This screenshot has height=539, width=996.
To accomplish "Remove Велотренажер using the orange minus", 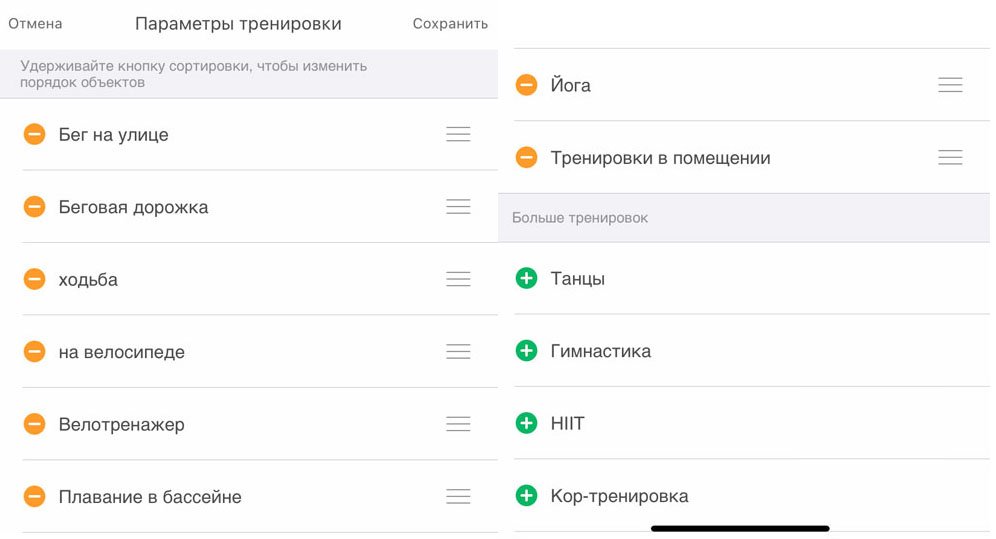I will [x=34, y=423].
